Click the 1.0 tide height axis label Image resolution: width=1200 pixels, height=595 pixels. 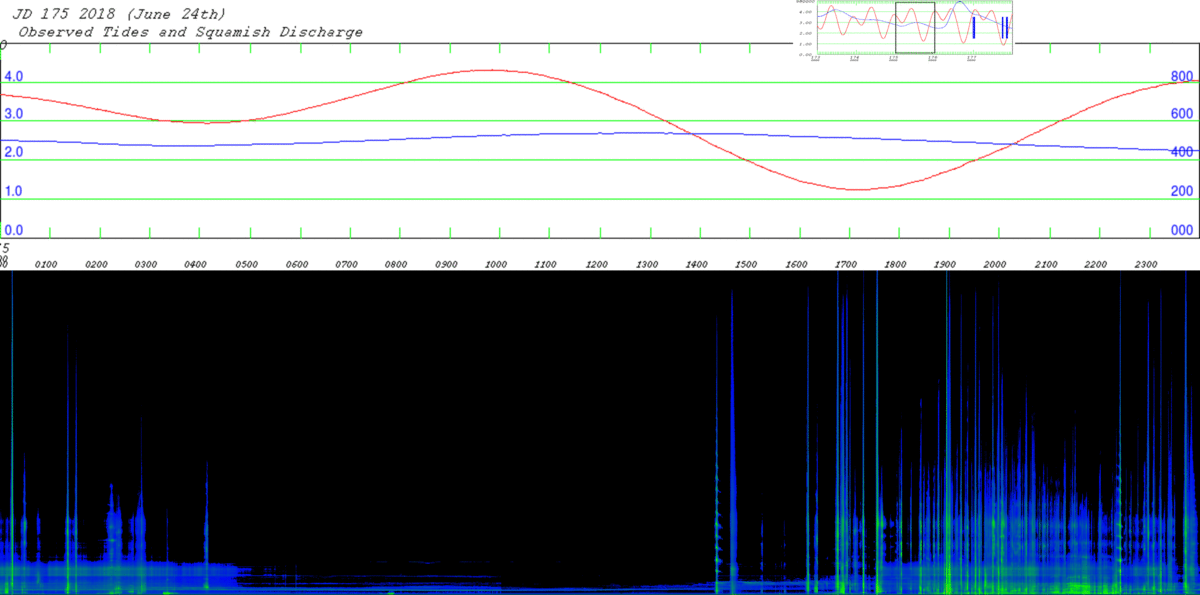coord(14,191)
